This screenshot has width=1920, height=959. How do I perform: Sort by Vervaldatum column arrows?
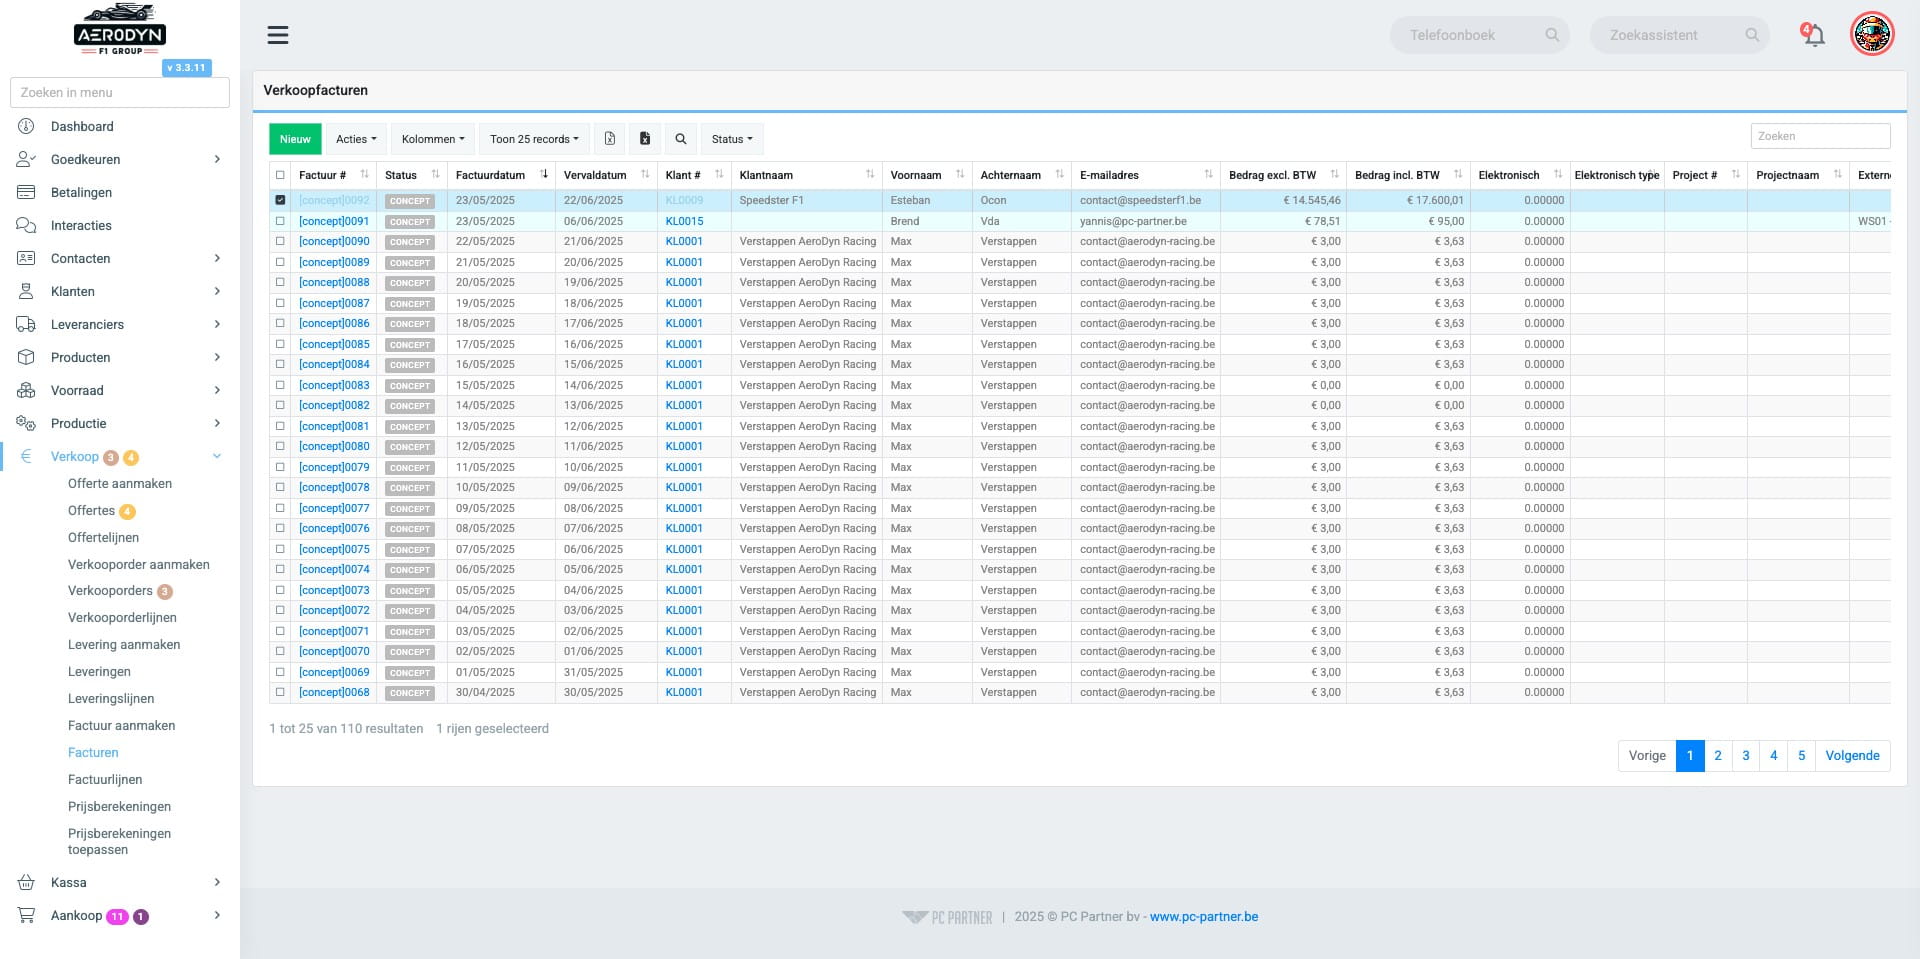(645, 175)
